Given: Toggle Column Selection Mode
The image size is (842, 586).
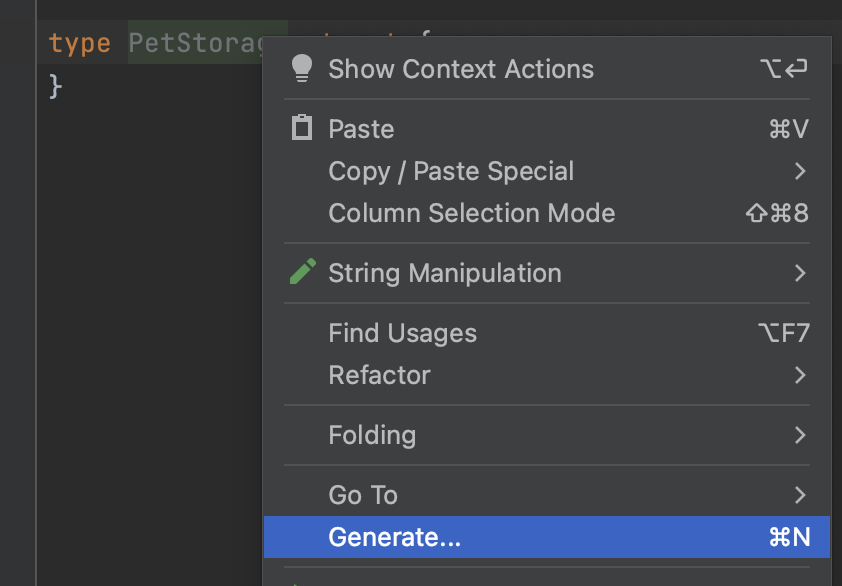Looking at the screenshot, I should pos(471,213).
